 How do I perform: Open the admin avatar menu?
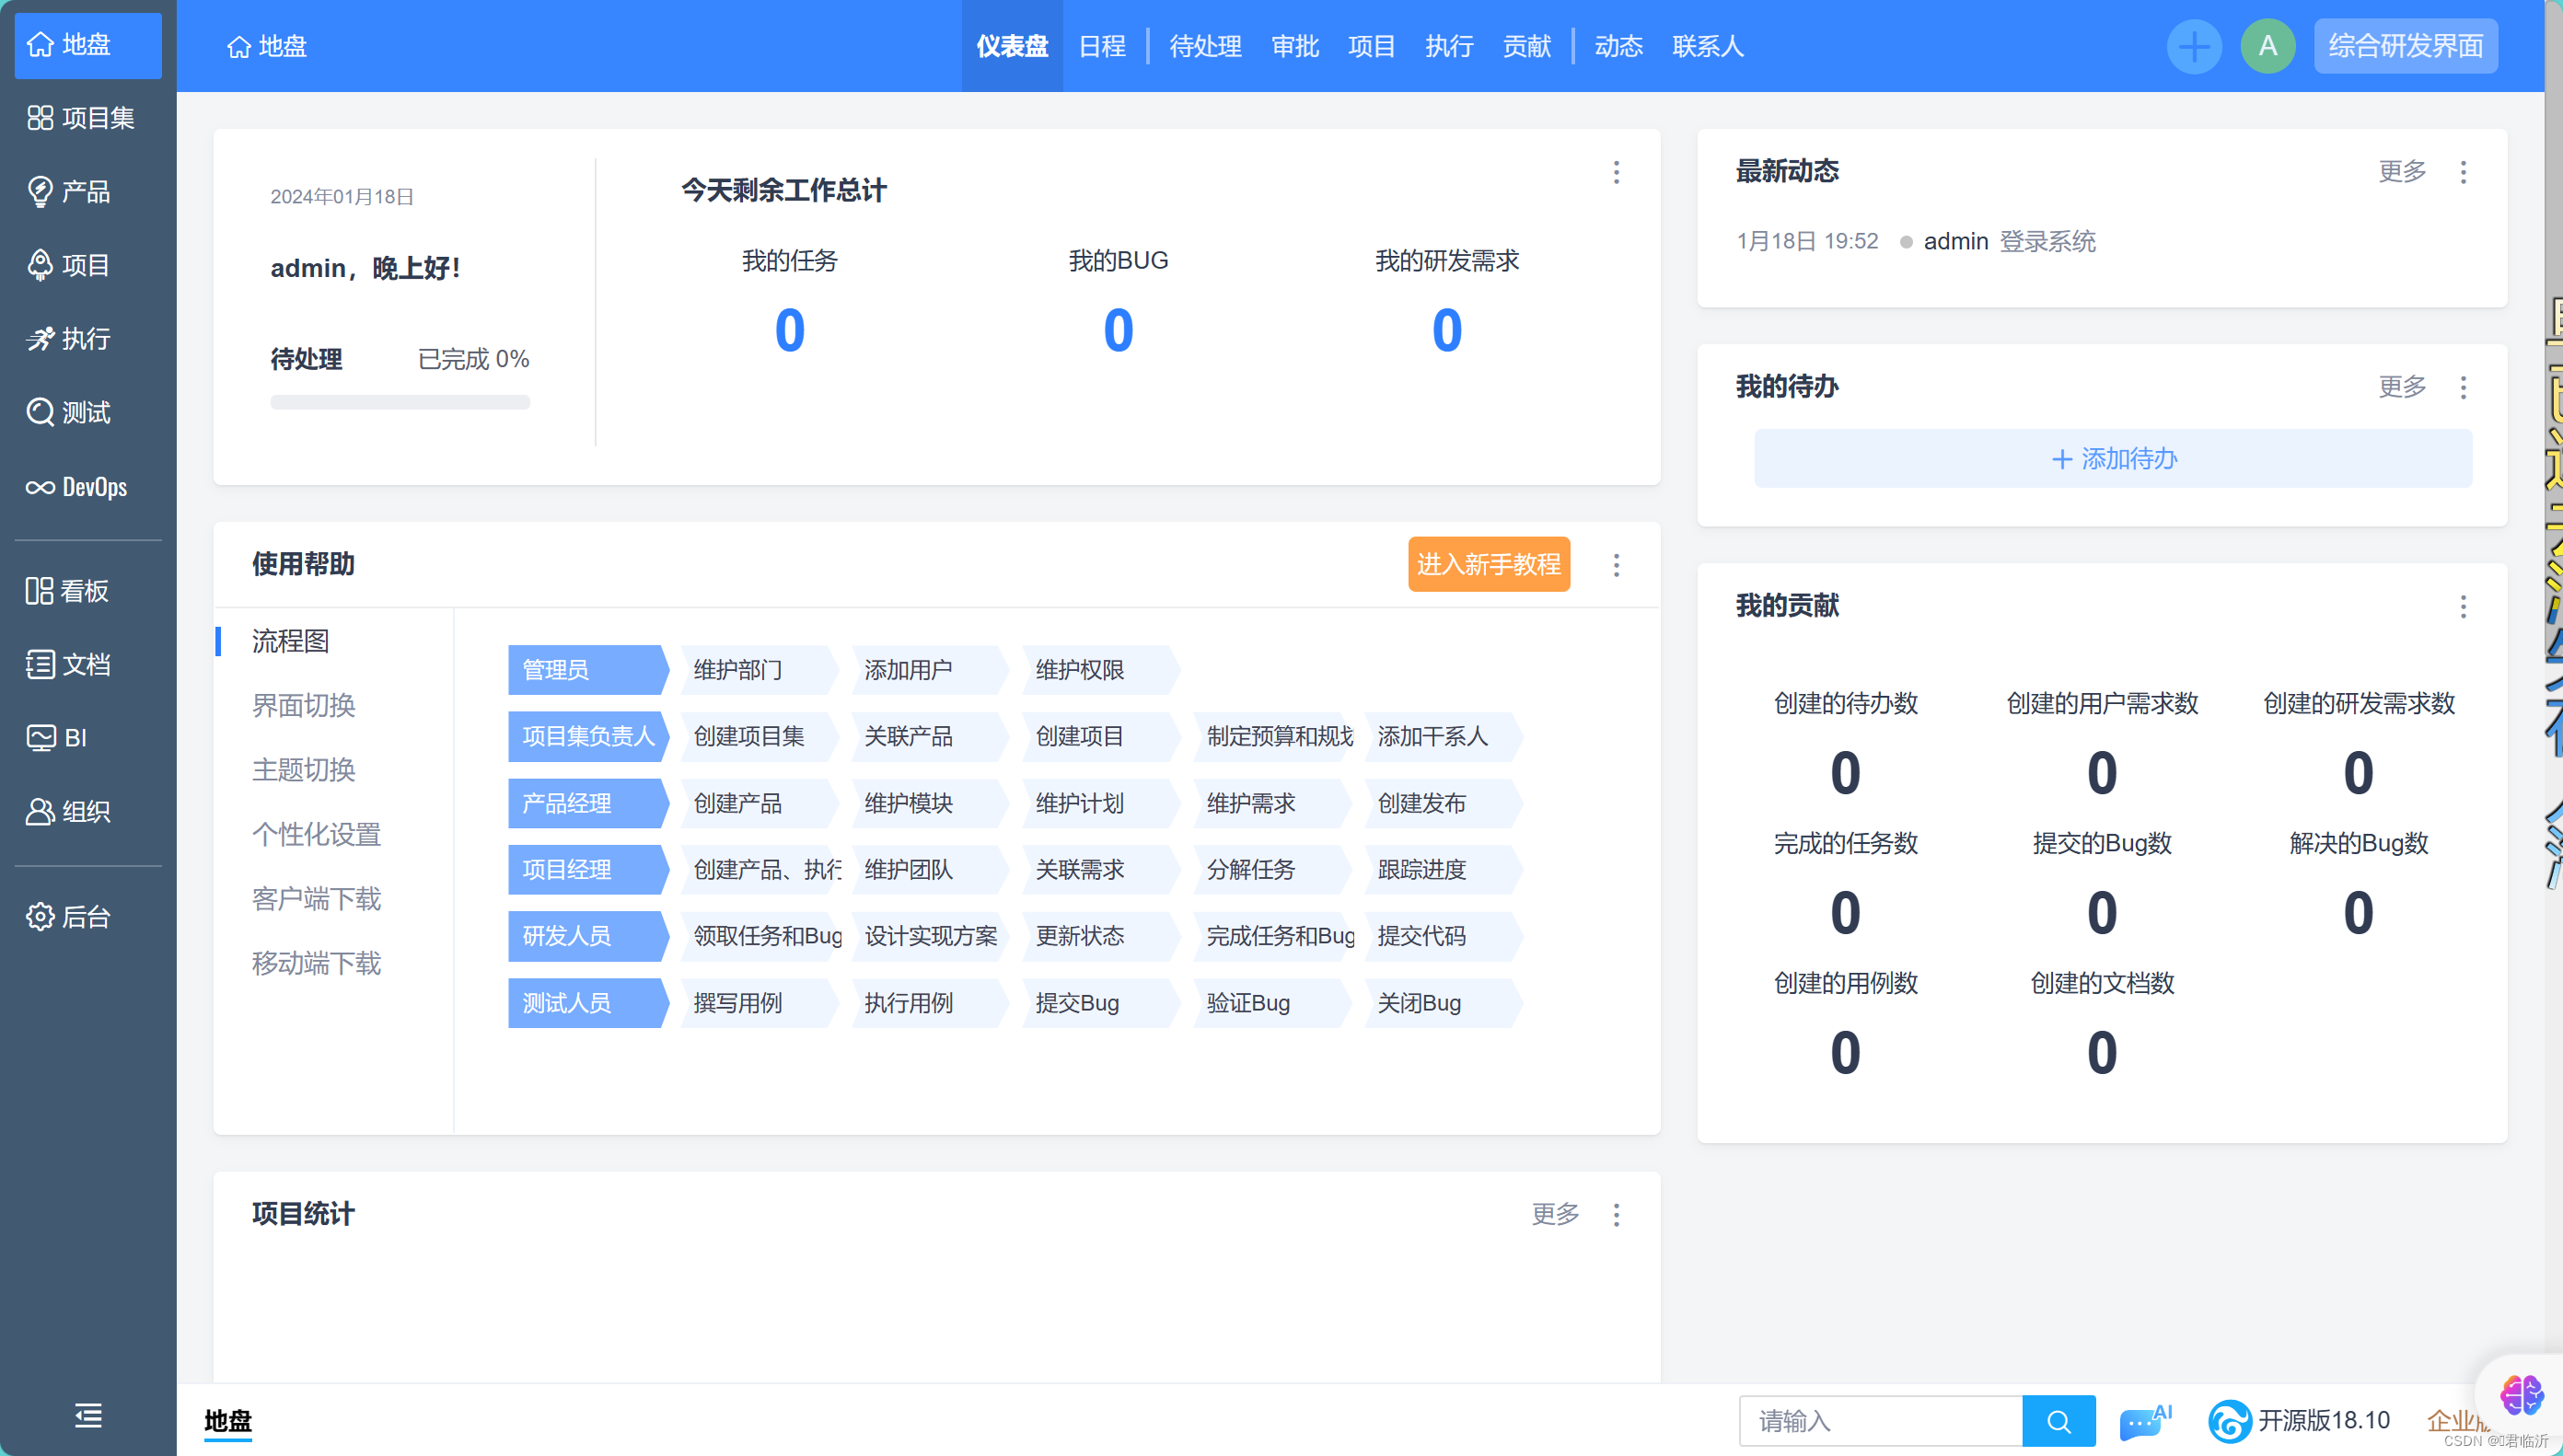tap(2267, 46)
